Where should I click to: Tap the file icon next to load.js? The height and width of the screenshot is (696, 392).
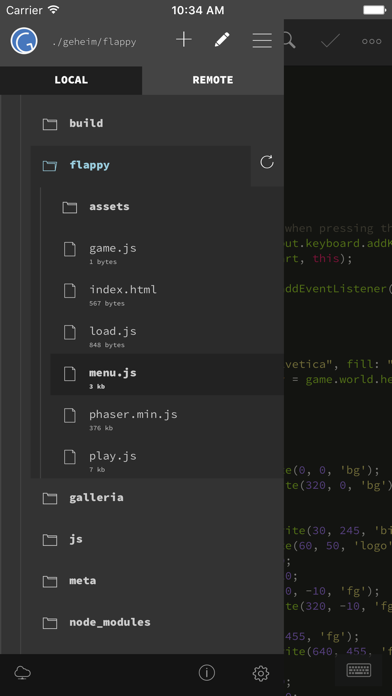(x=70, y=332)
